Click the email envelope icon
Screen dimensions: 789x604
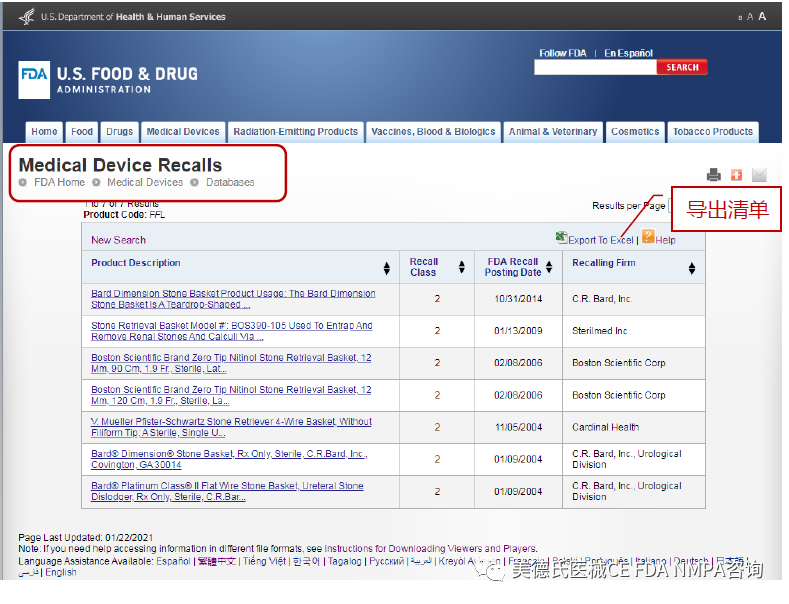(759, 175)
